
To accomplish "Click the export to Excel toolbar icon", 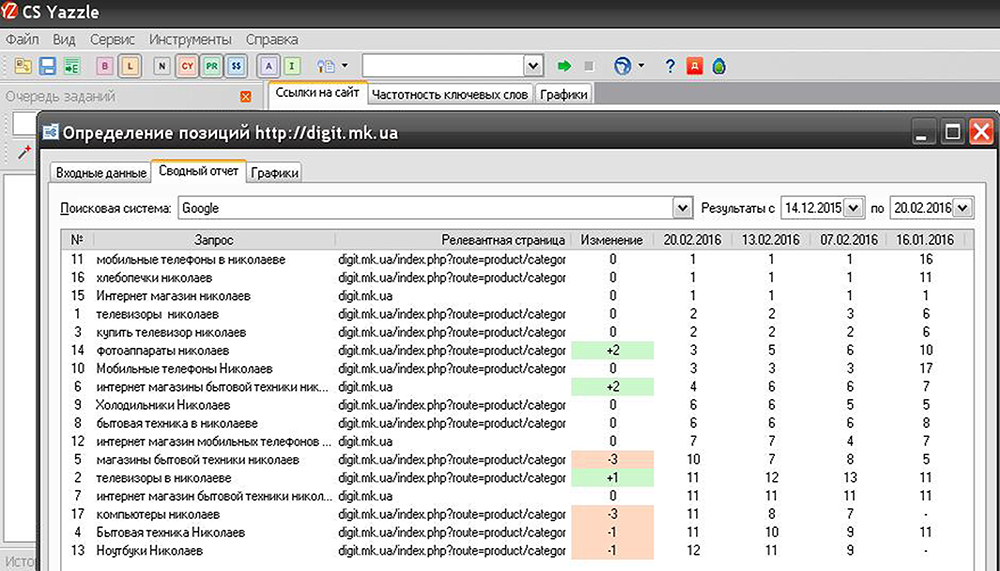I will (71, 66).
